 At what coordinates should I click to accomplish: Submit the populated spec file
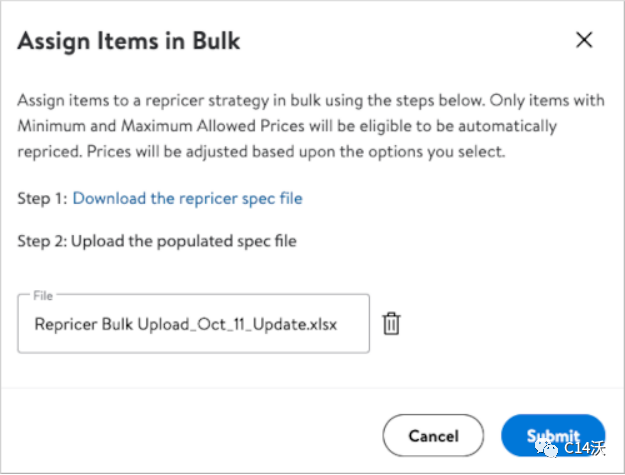(x=552, y=435)
